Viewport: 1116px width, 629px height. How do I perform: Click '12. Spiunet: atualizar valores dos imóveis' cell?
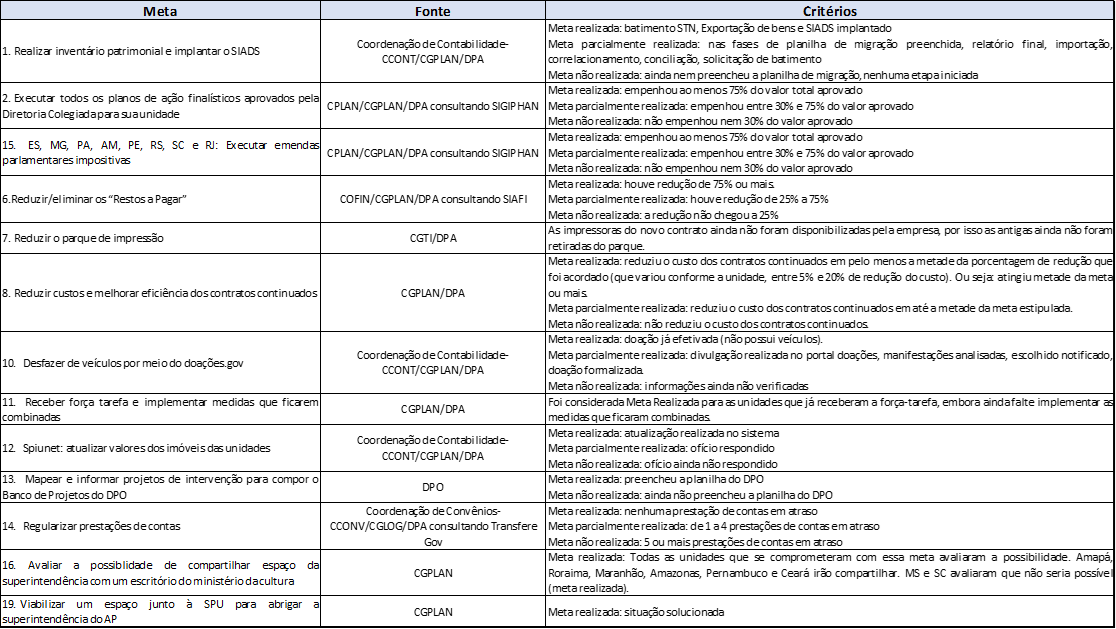pyautogui.click(x=160, y=448)
